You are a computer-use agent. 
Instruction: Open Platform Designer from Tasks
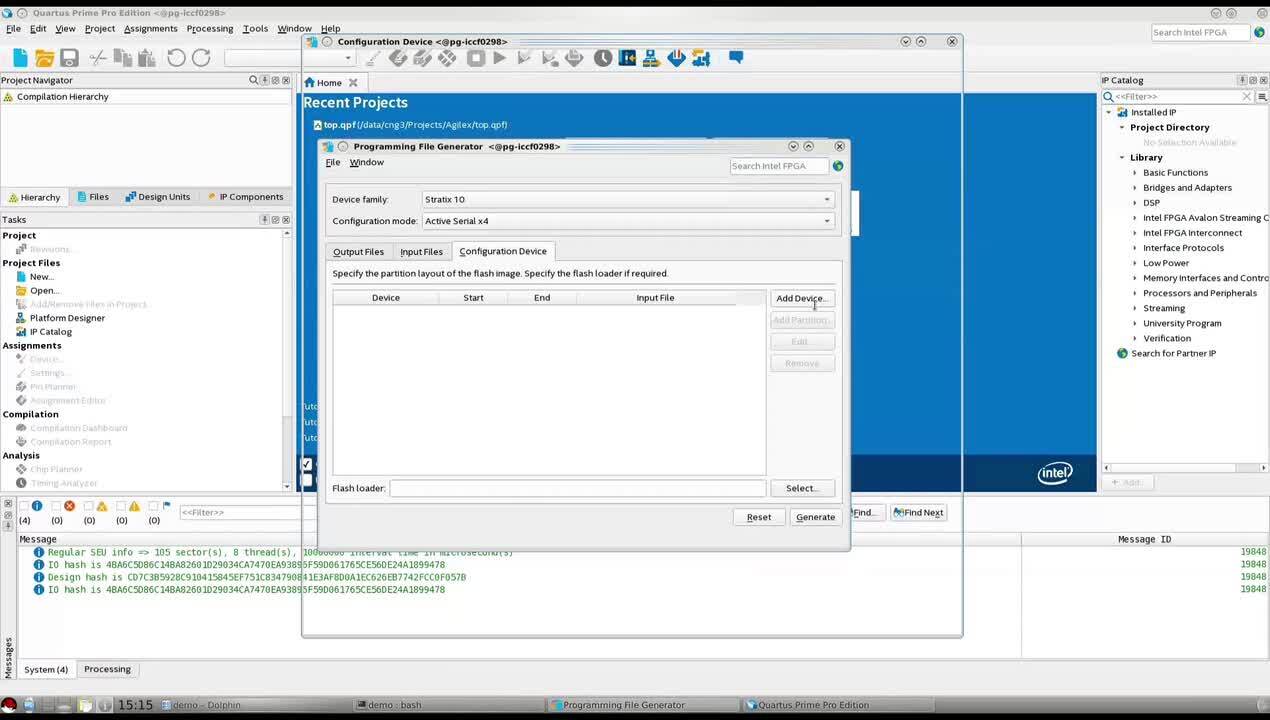point(67,318)
